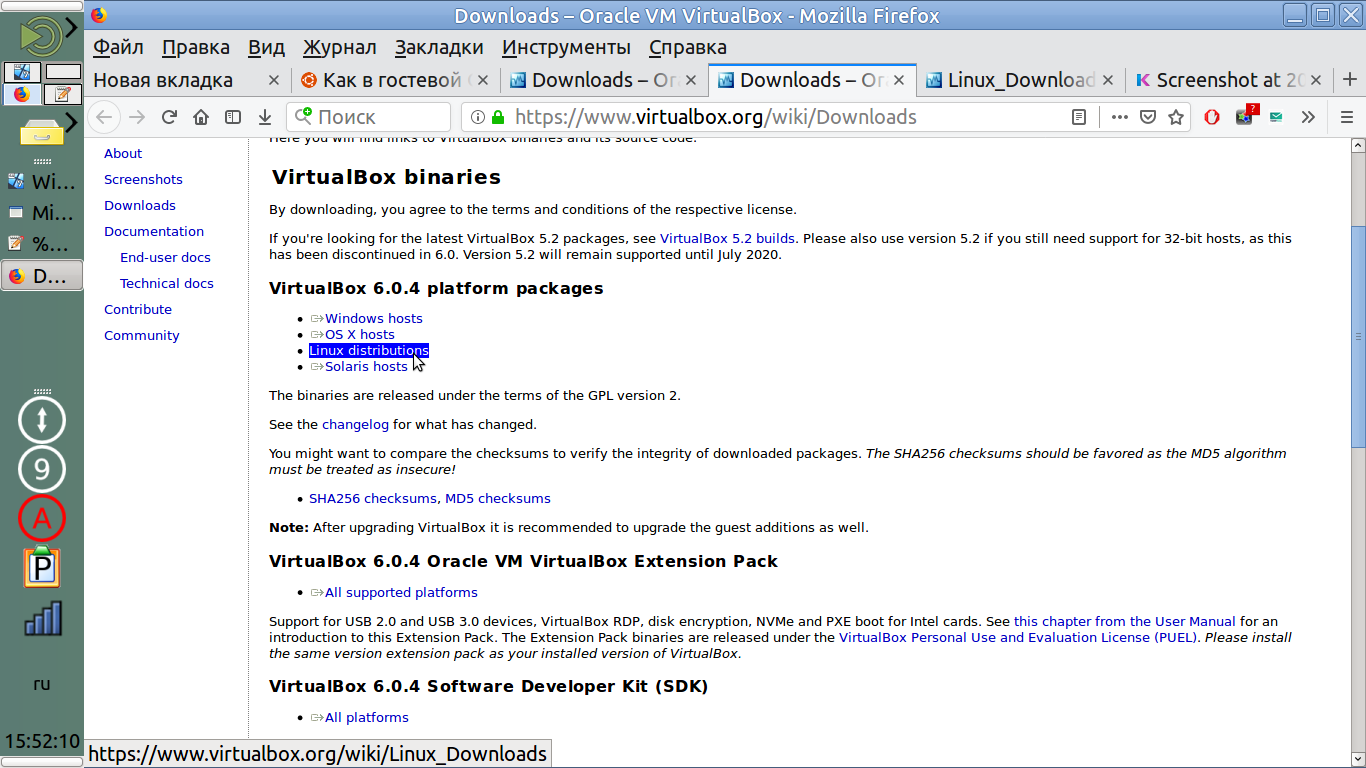1366x768 pixels.
Task: Go back with the Firefox back arrow
Action: pos(104,117)
